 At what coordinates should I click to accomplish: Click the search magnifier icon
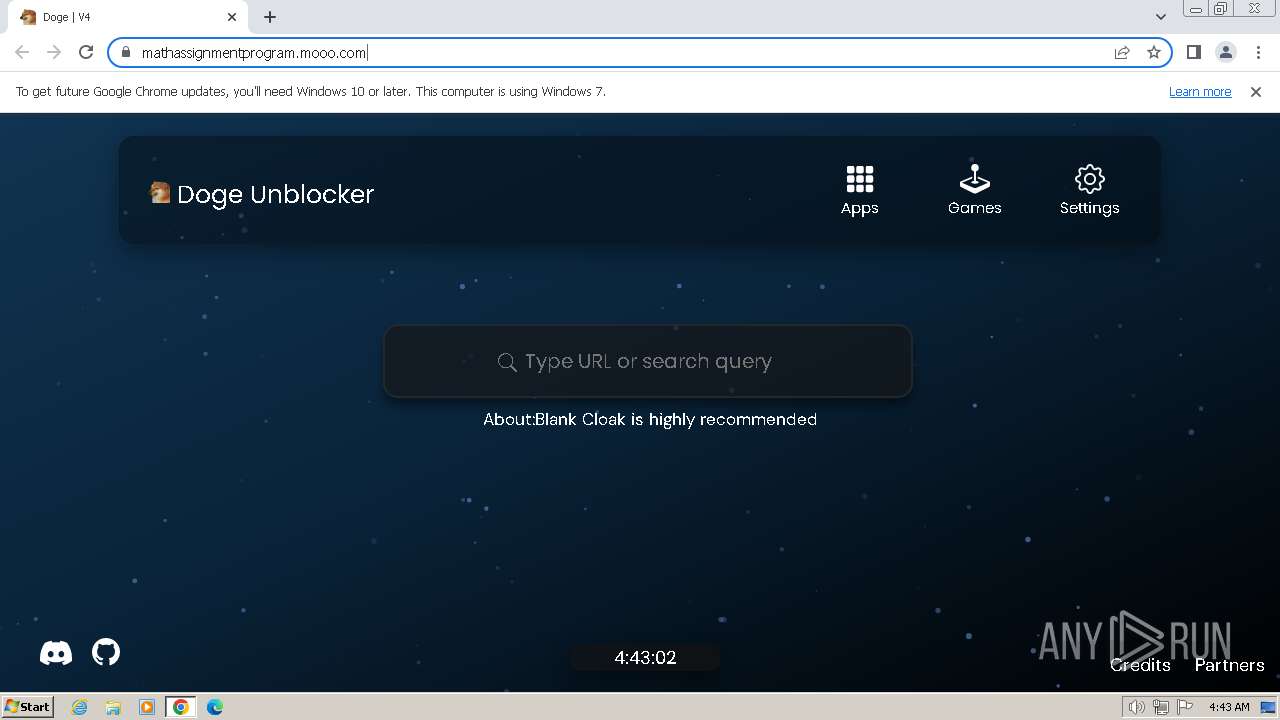pos(507,362)
